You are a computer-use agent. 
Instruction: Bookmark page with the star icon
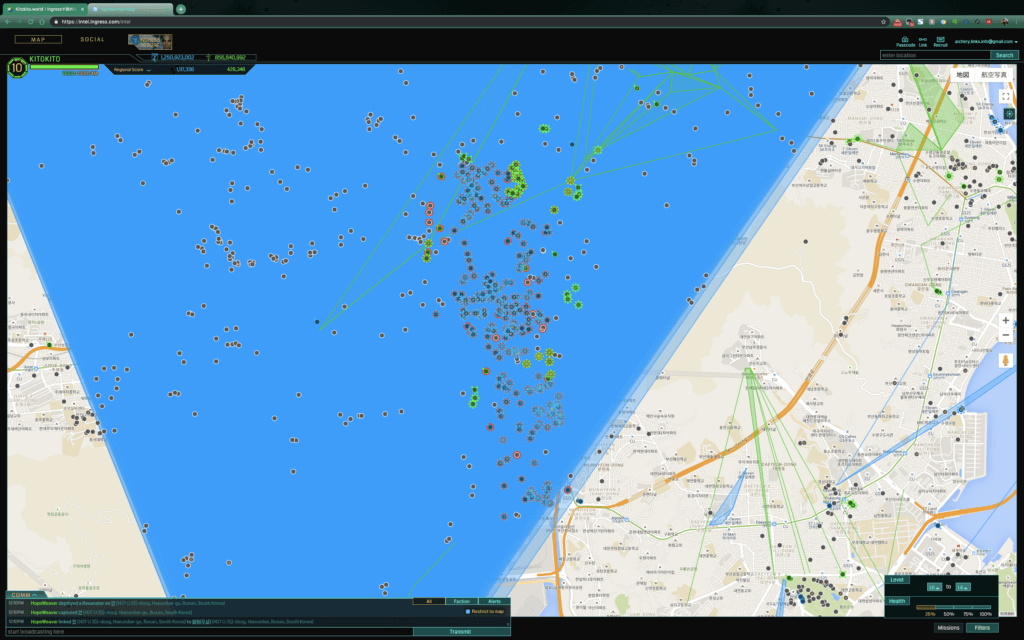[884, 22]
